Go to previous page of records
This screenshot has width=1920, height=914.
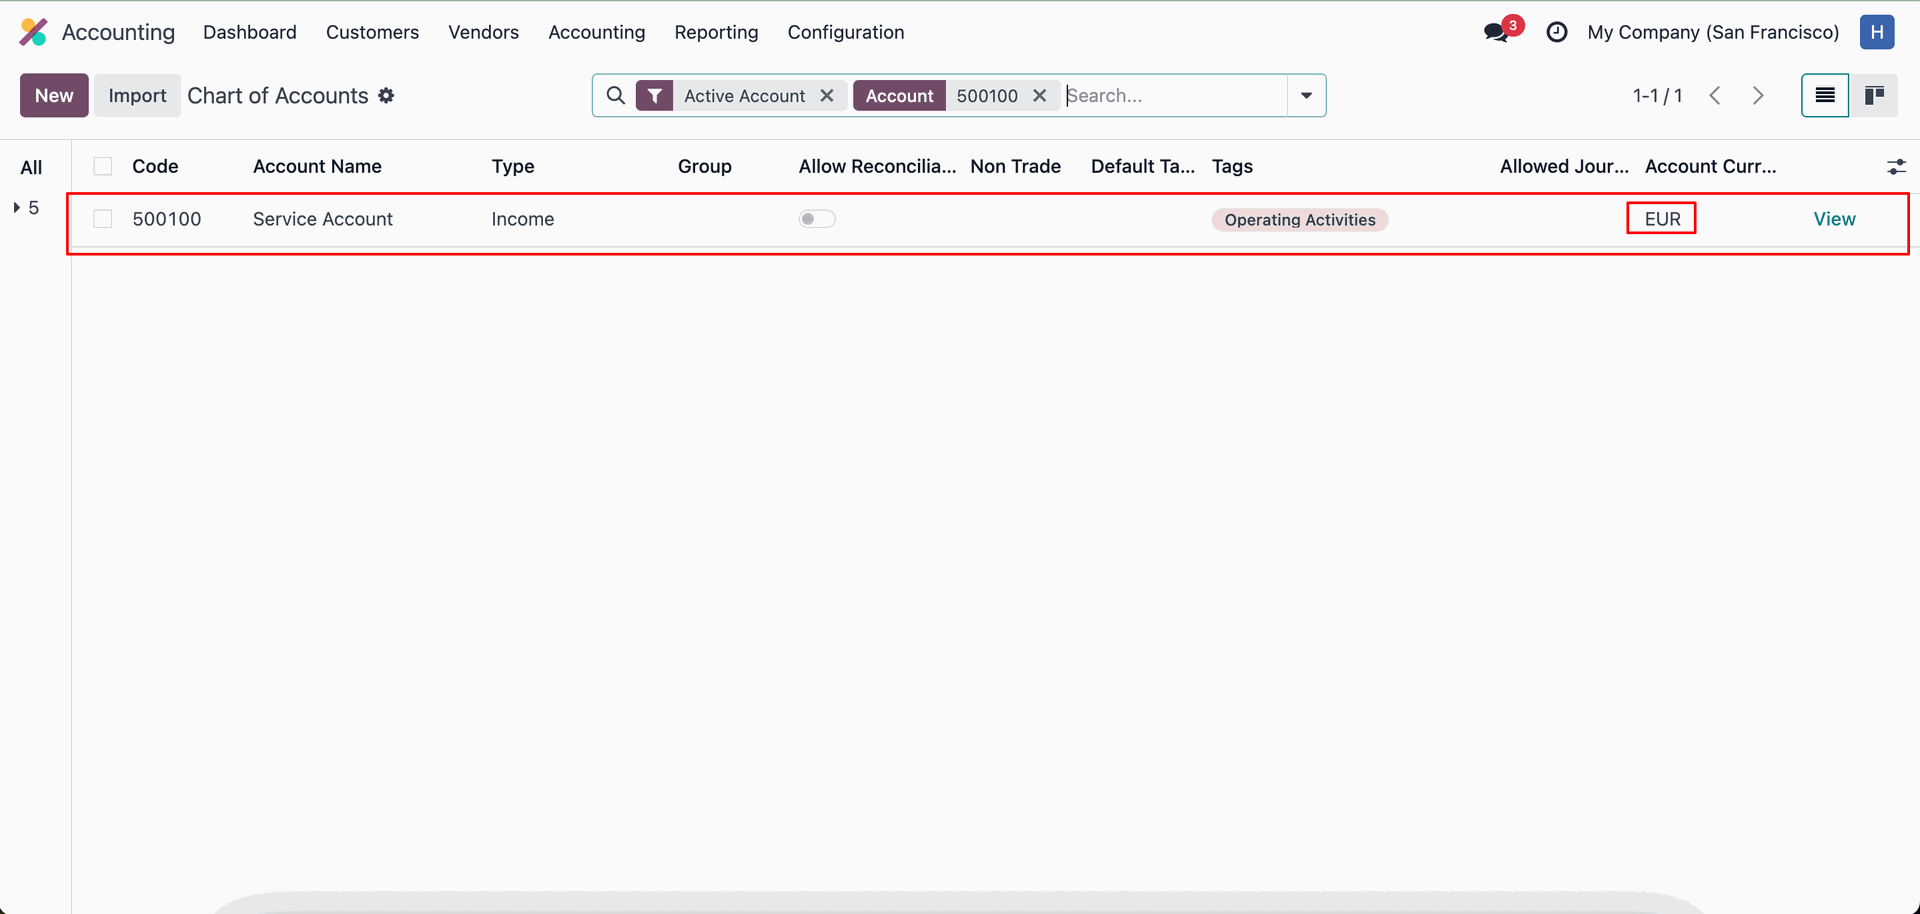tap(1715, 96)
